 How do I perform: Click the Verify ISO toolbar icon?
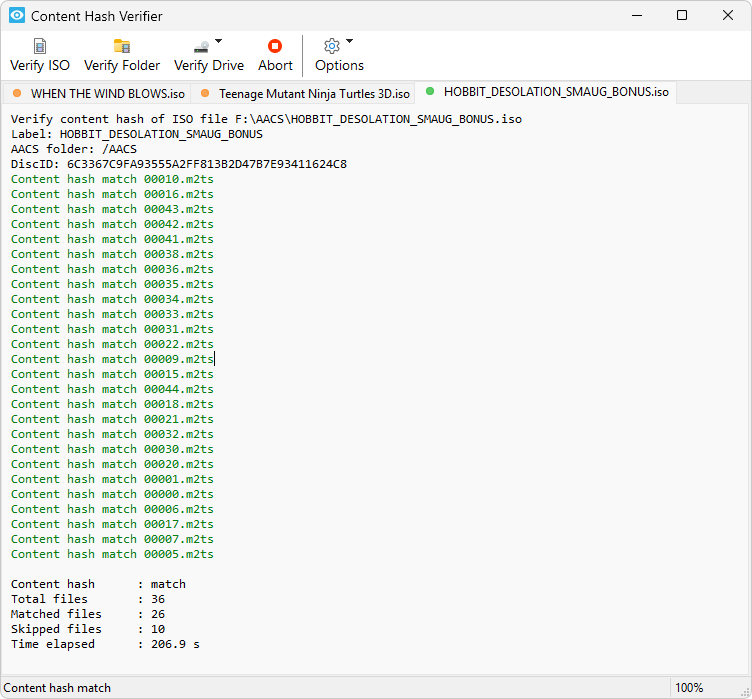[x=40, y=47]
